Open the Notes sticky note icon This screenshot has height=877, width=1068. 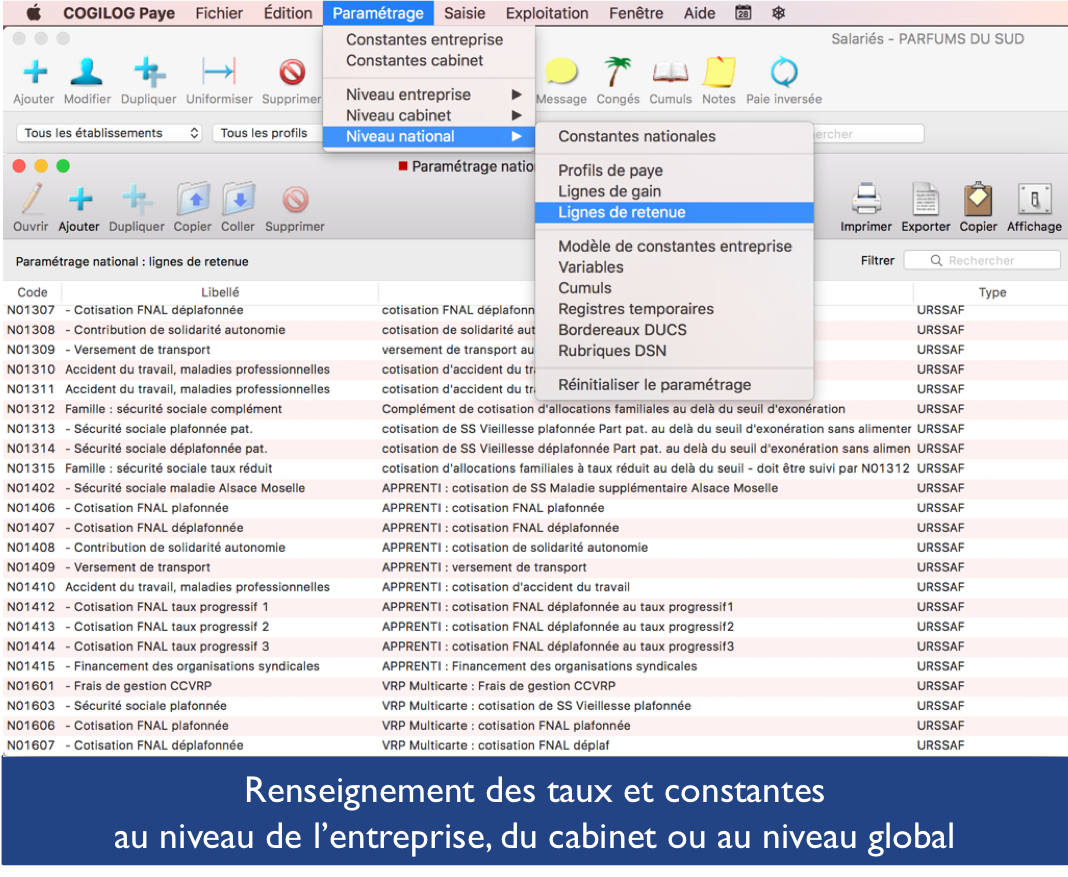coord(719,71)
